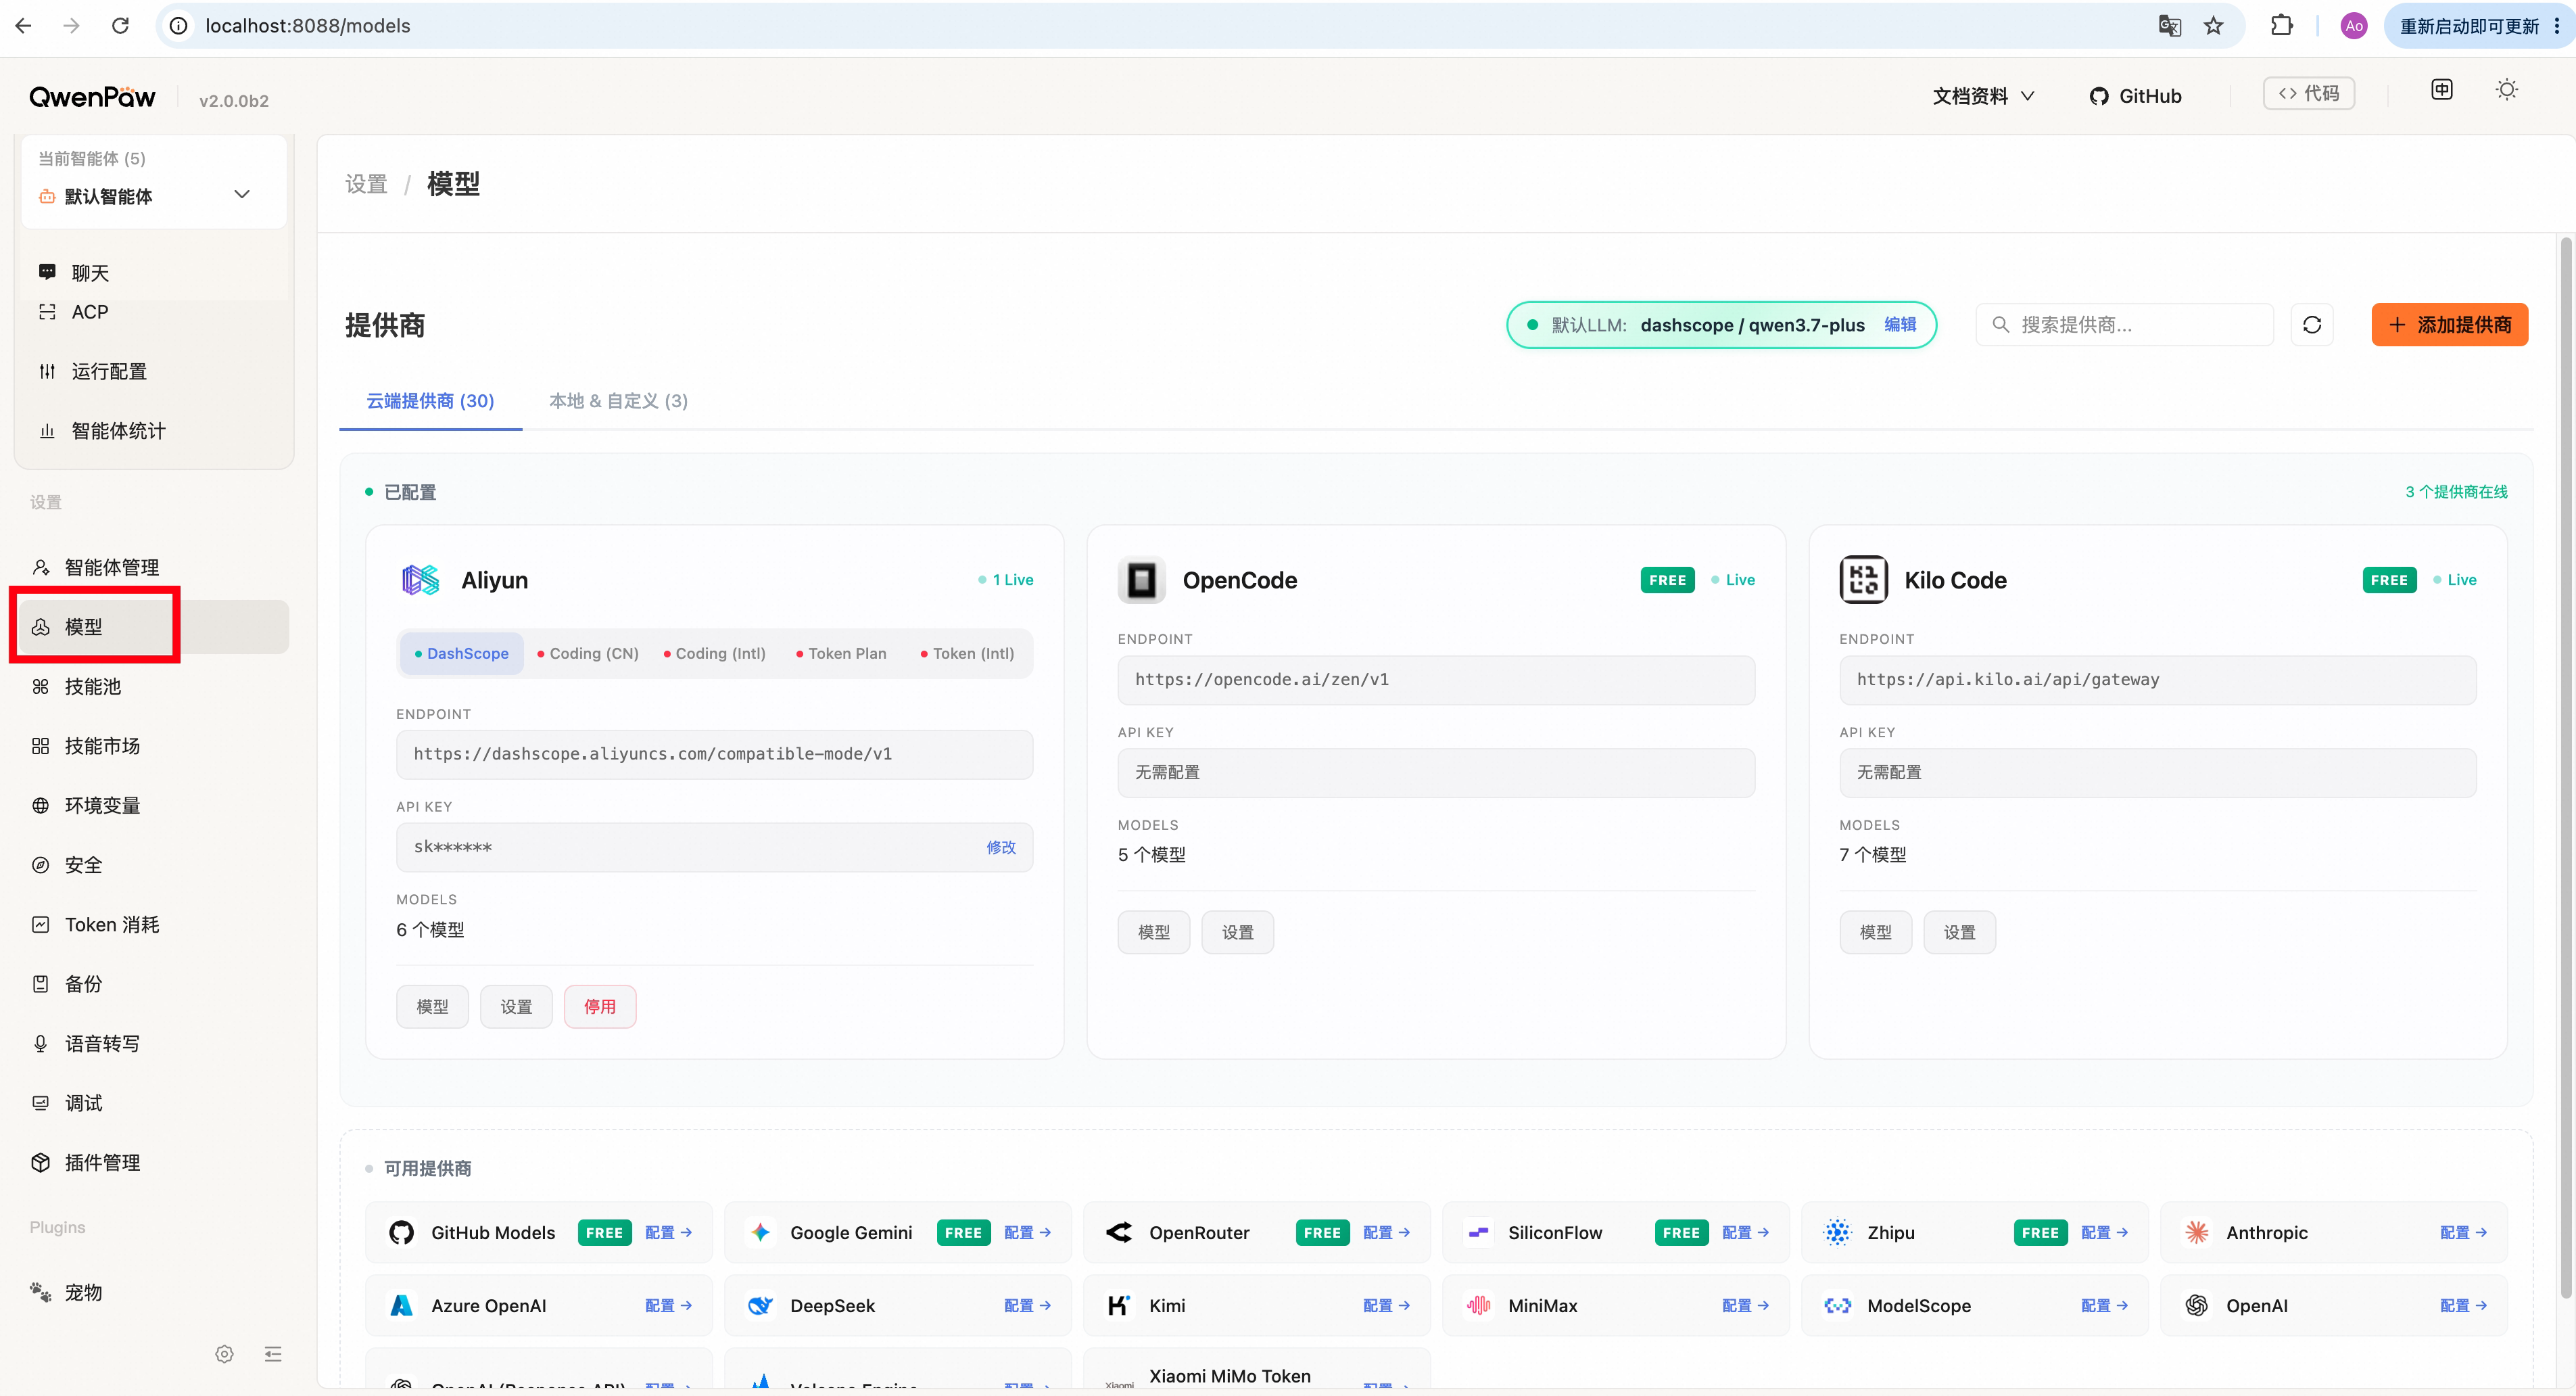
Task: Select 模型 in the sidebar
Action: 154,627
